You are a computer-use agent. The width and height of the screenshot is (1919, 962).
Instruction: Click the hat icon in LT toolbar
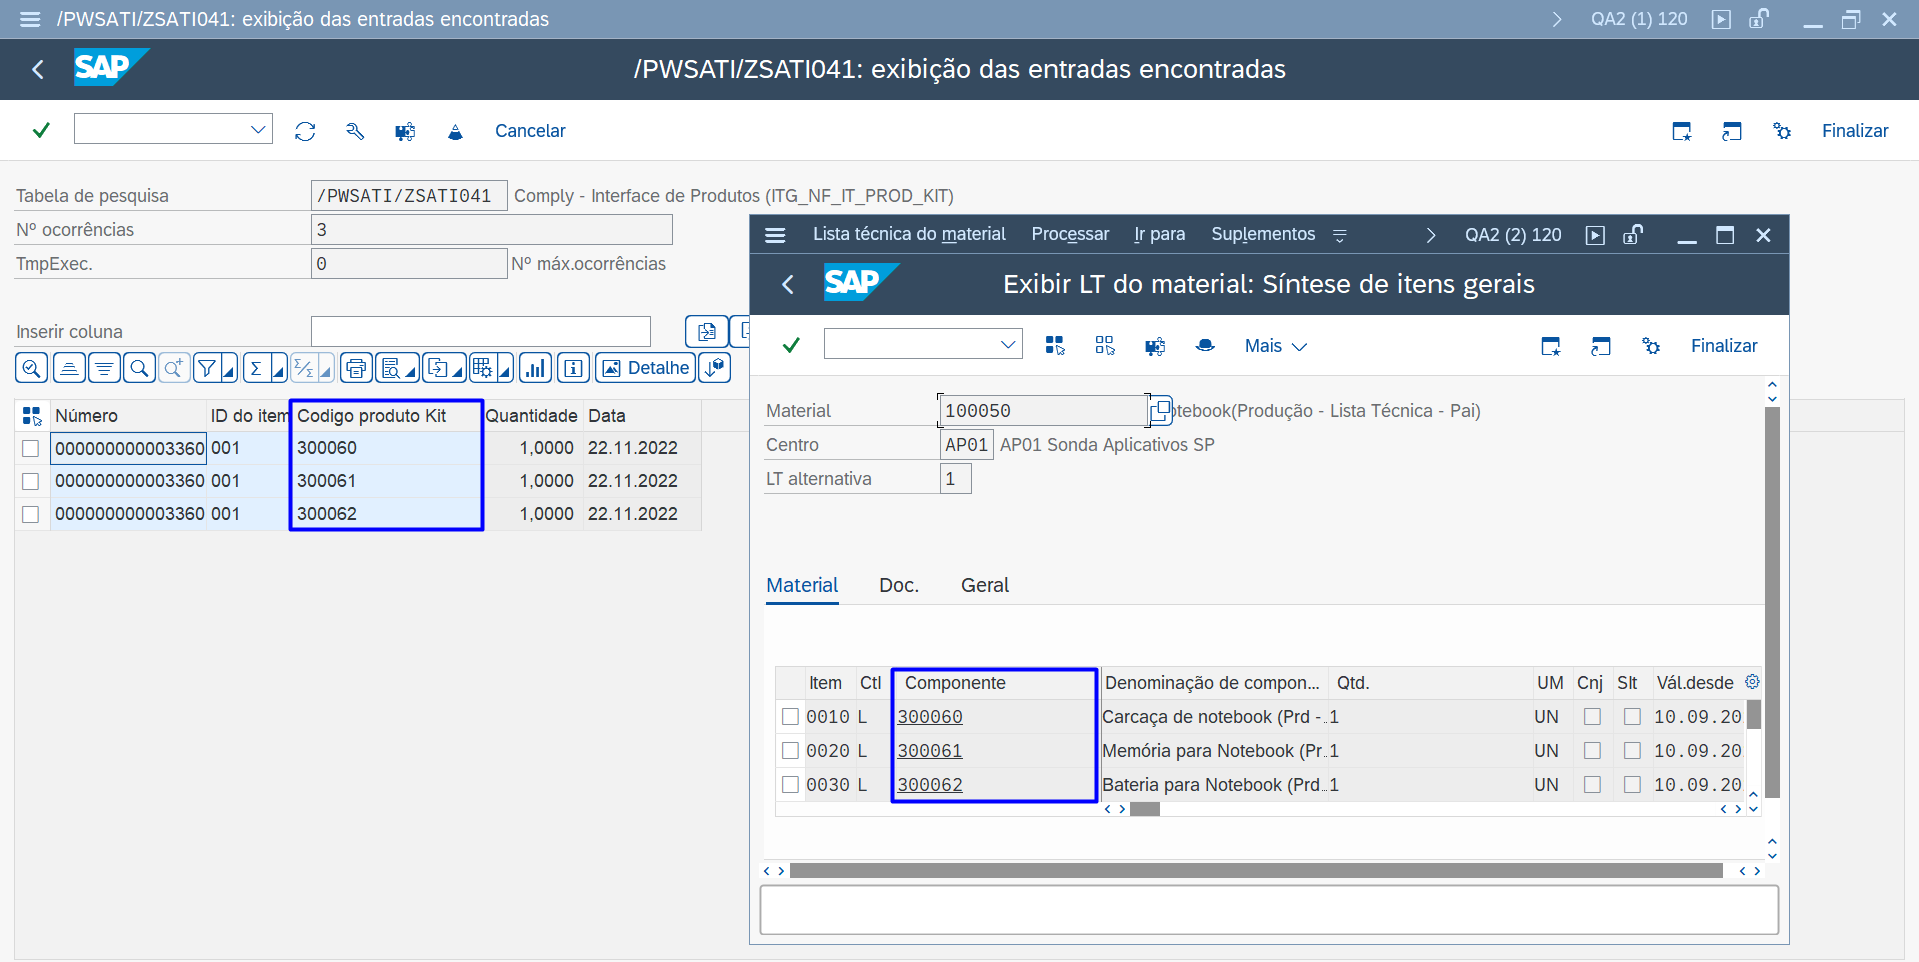1205,346
